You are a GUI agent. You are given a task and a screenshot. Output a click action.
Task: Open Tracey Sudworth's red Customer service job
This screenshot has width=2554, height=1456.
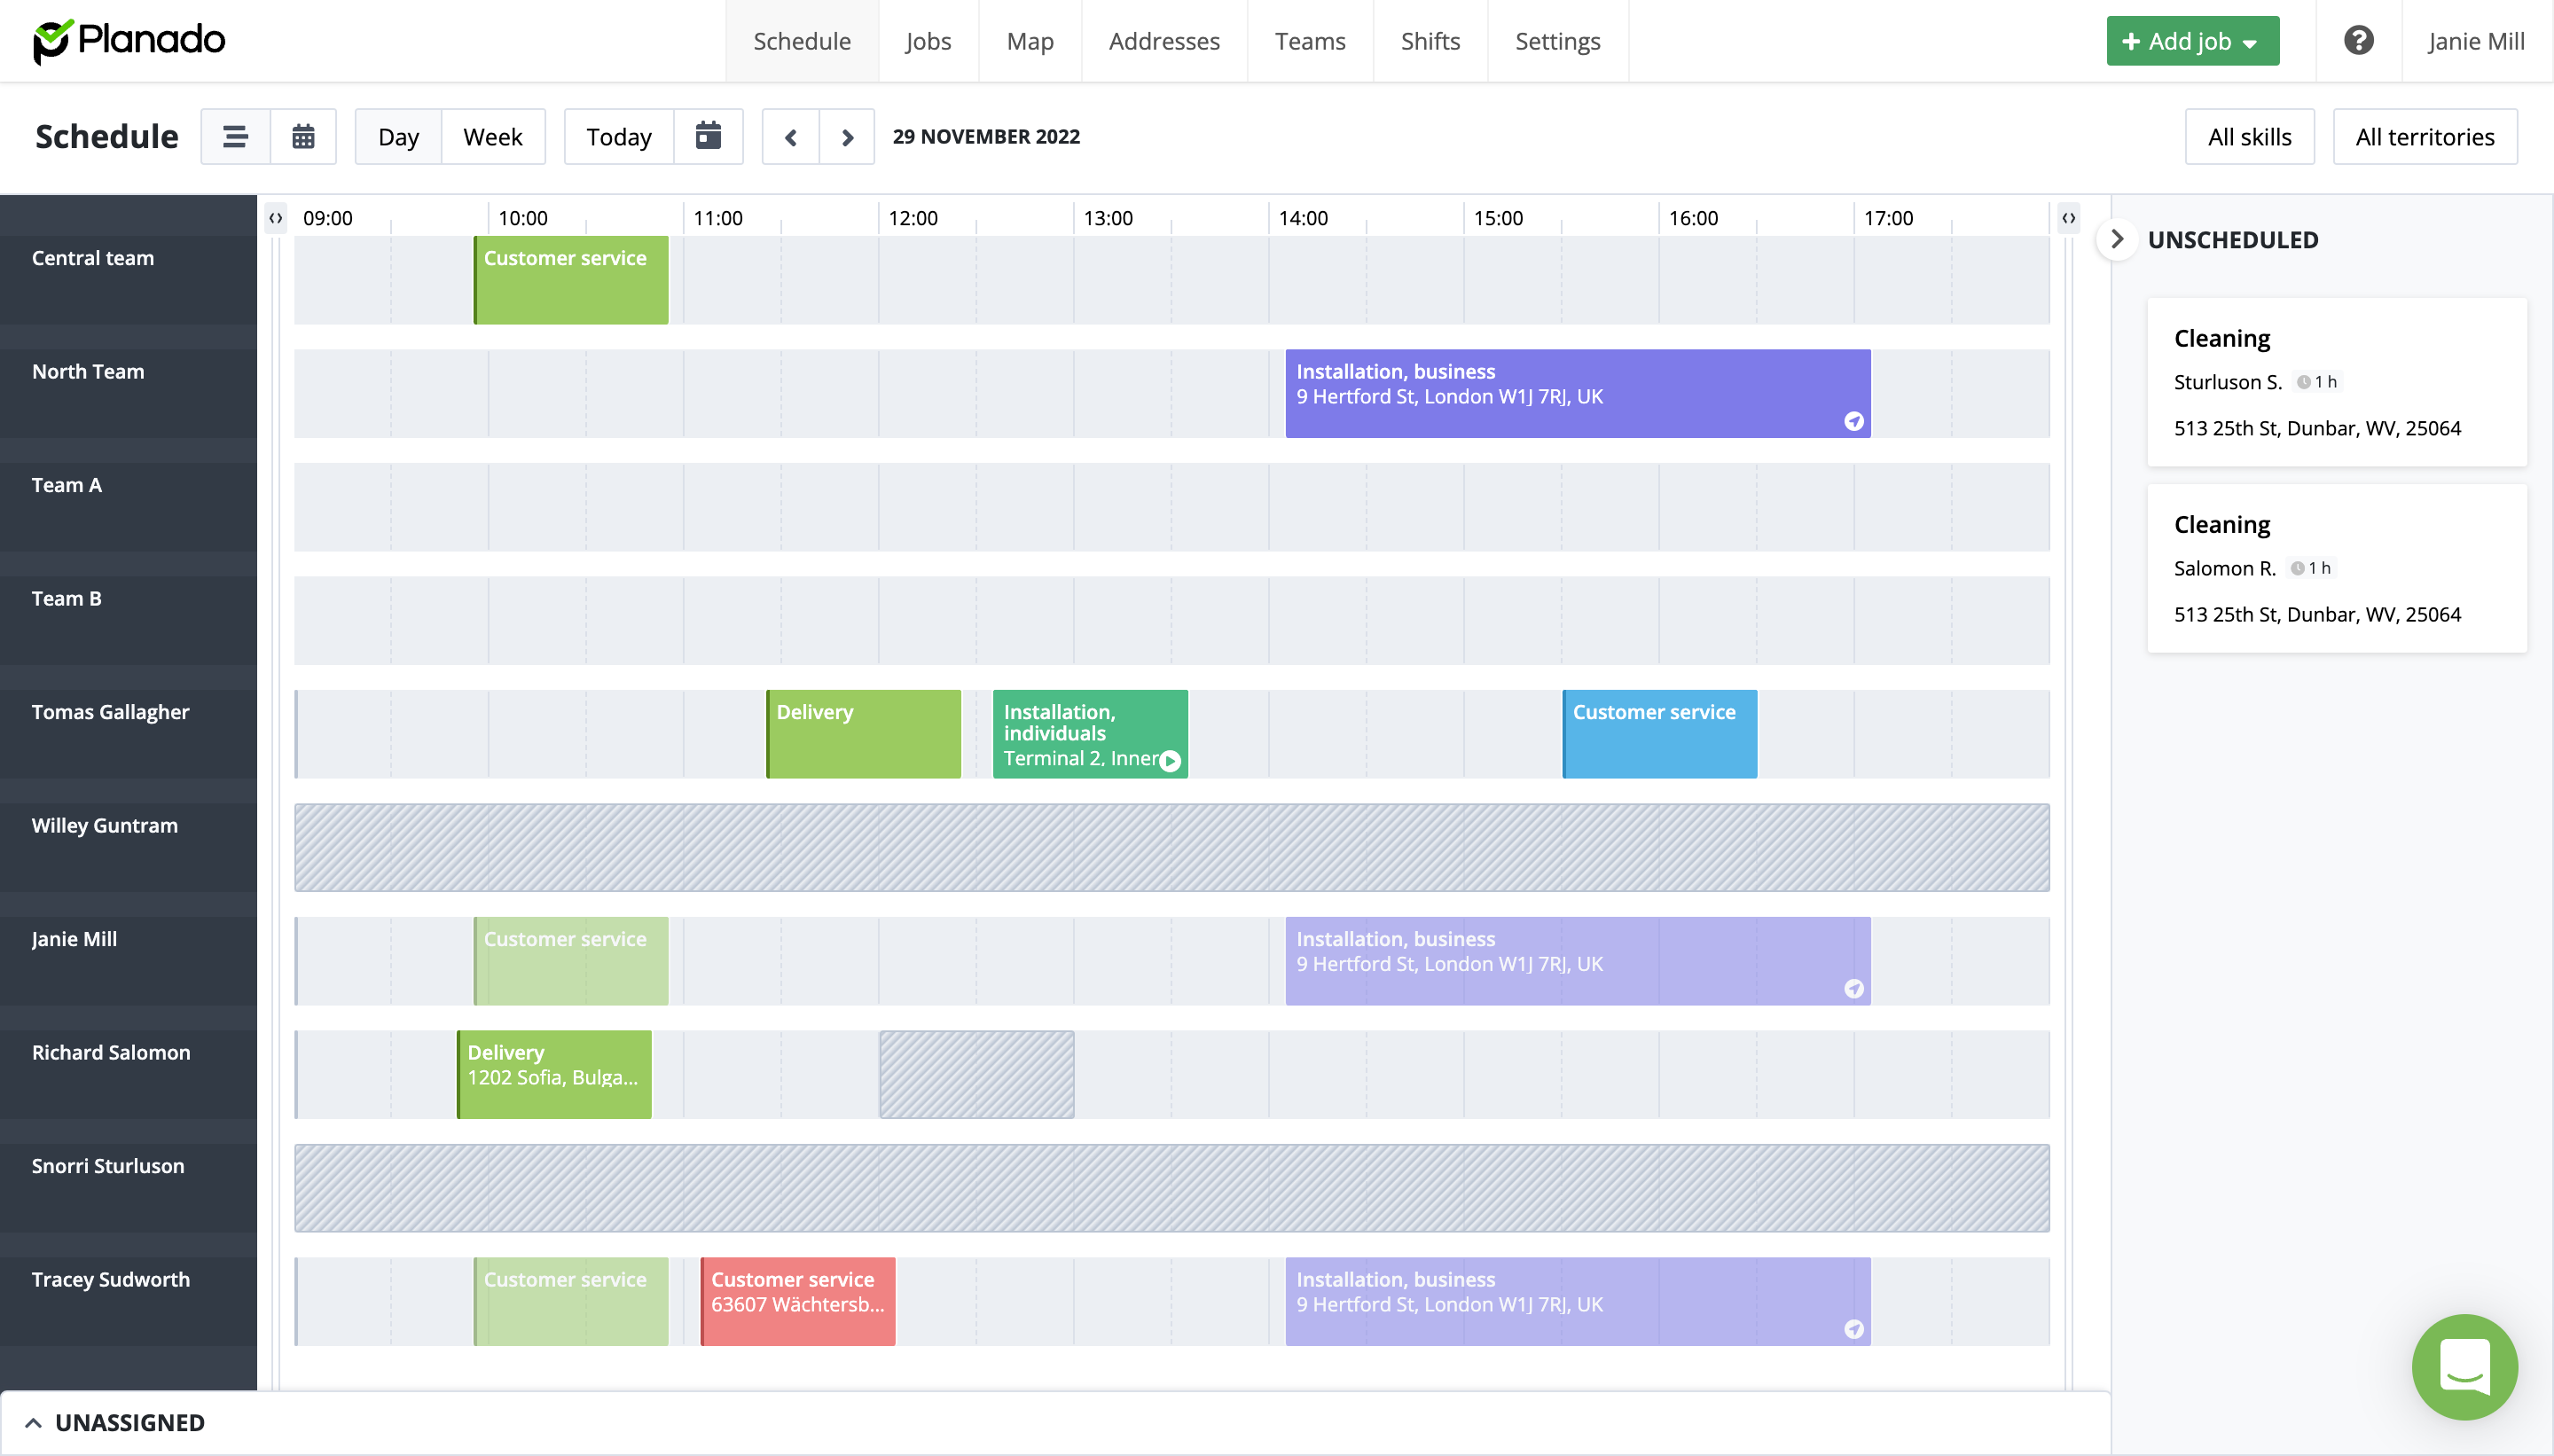tap(798, 1301)
